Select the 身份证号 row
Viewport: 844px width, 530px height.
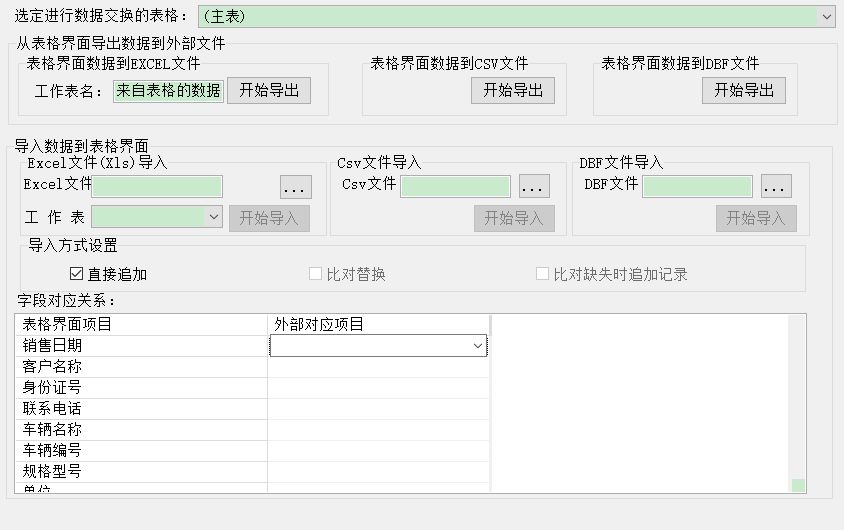142,388
